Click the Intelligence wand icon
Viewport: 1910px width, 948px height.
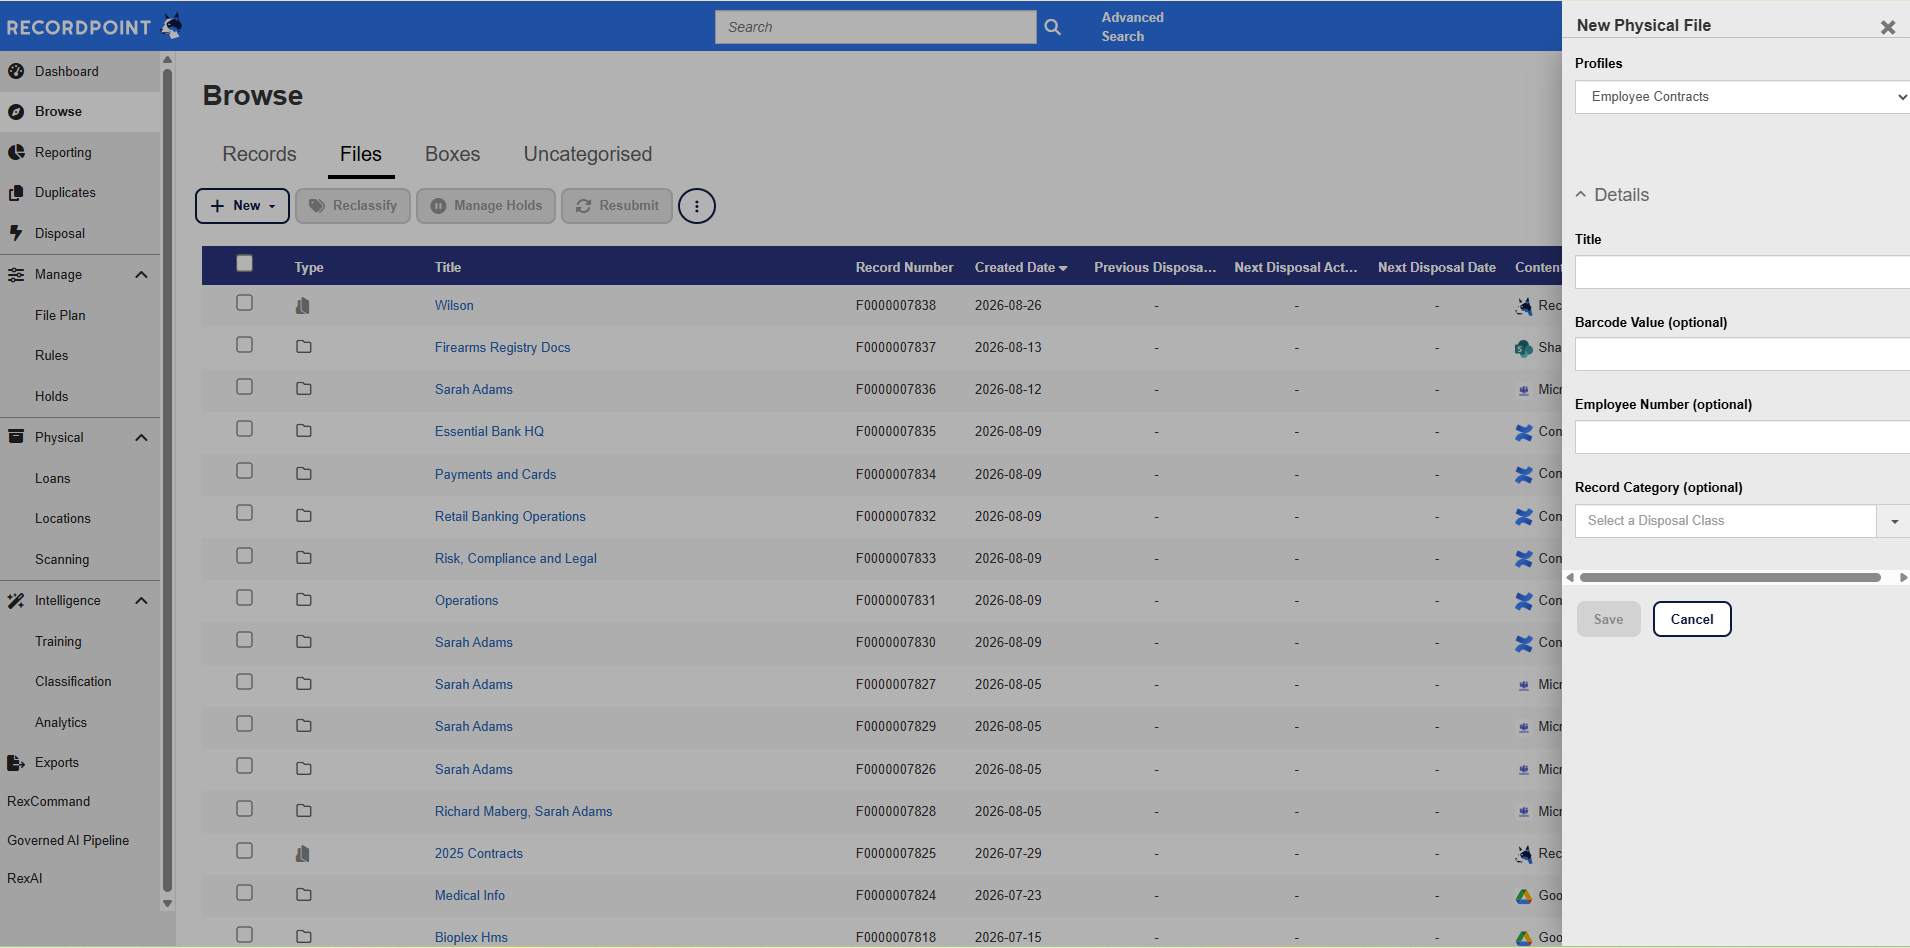[16, 600]
